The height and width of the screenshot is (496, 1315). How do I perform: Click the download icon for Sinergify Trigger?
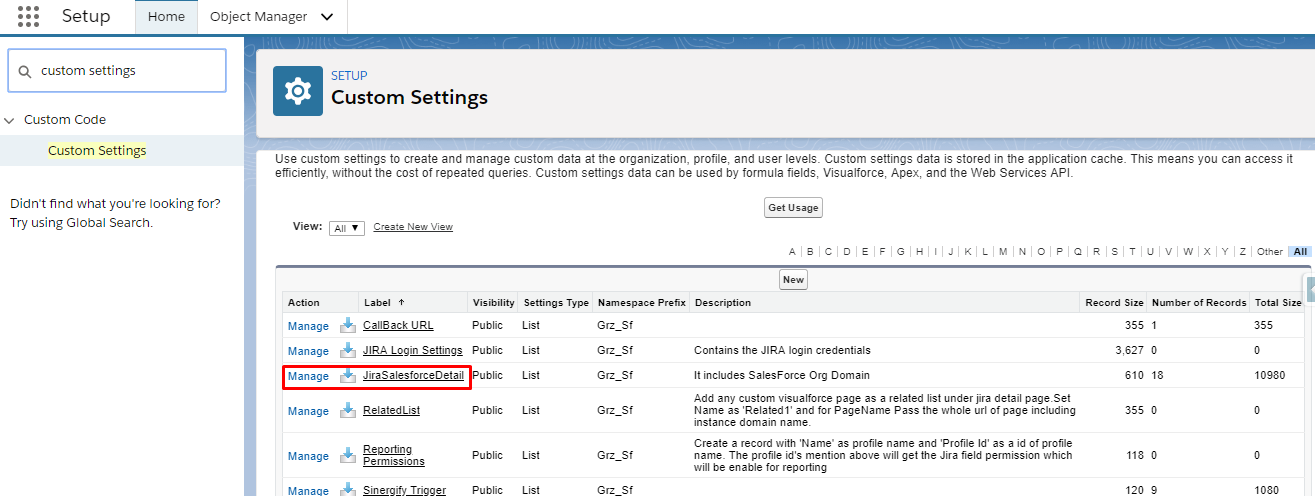click(x=348, y=490)
